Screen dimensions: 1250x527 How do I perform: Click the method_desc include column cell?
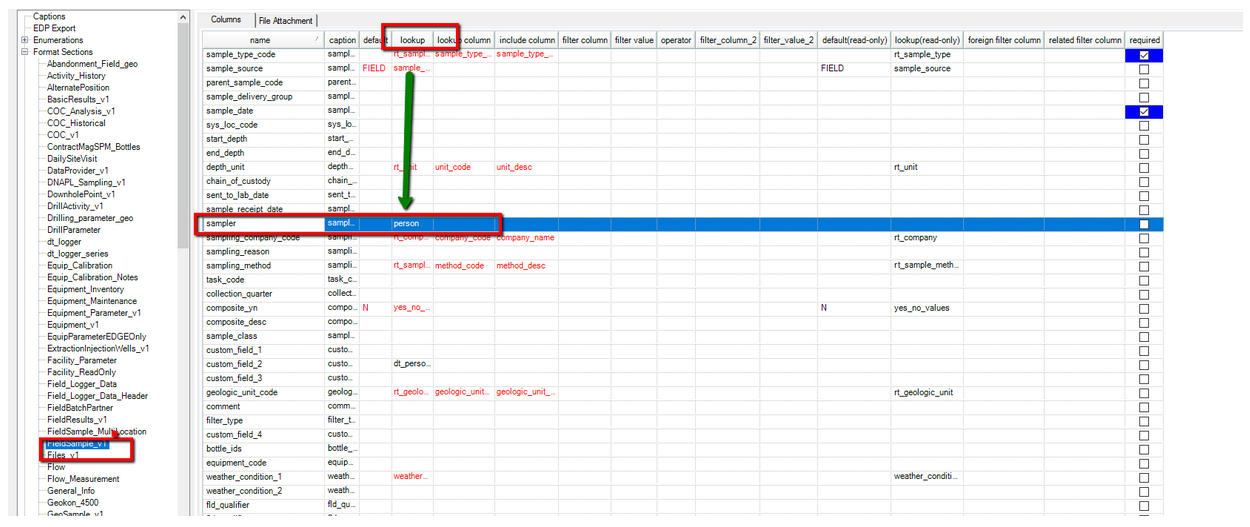526,266
